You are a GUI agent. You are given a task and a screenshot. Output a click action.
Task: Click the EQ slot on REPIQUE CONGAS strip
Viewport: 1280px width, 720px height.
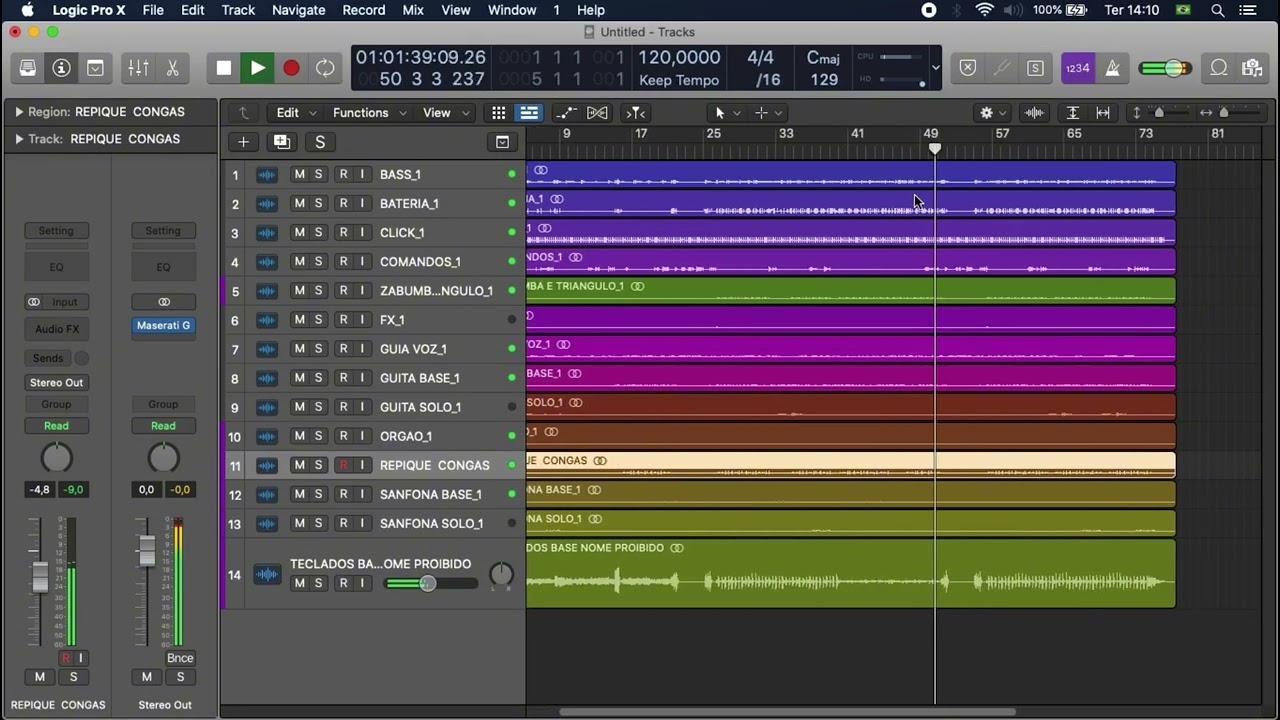pyautogui.click(x=56, y=267)
